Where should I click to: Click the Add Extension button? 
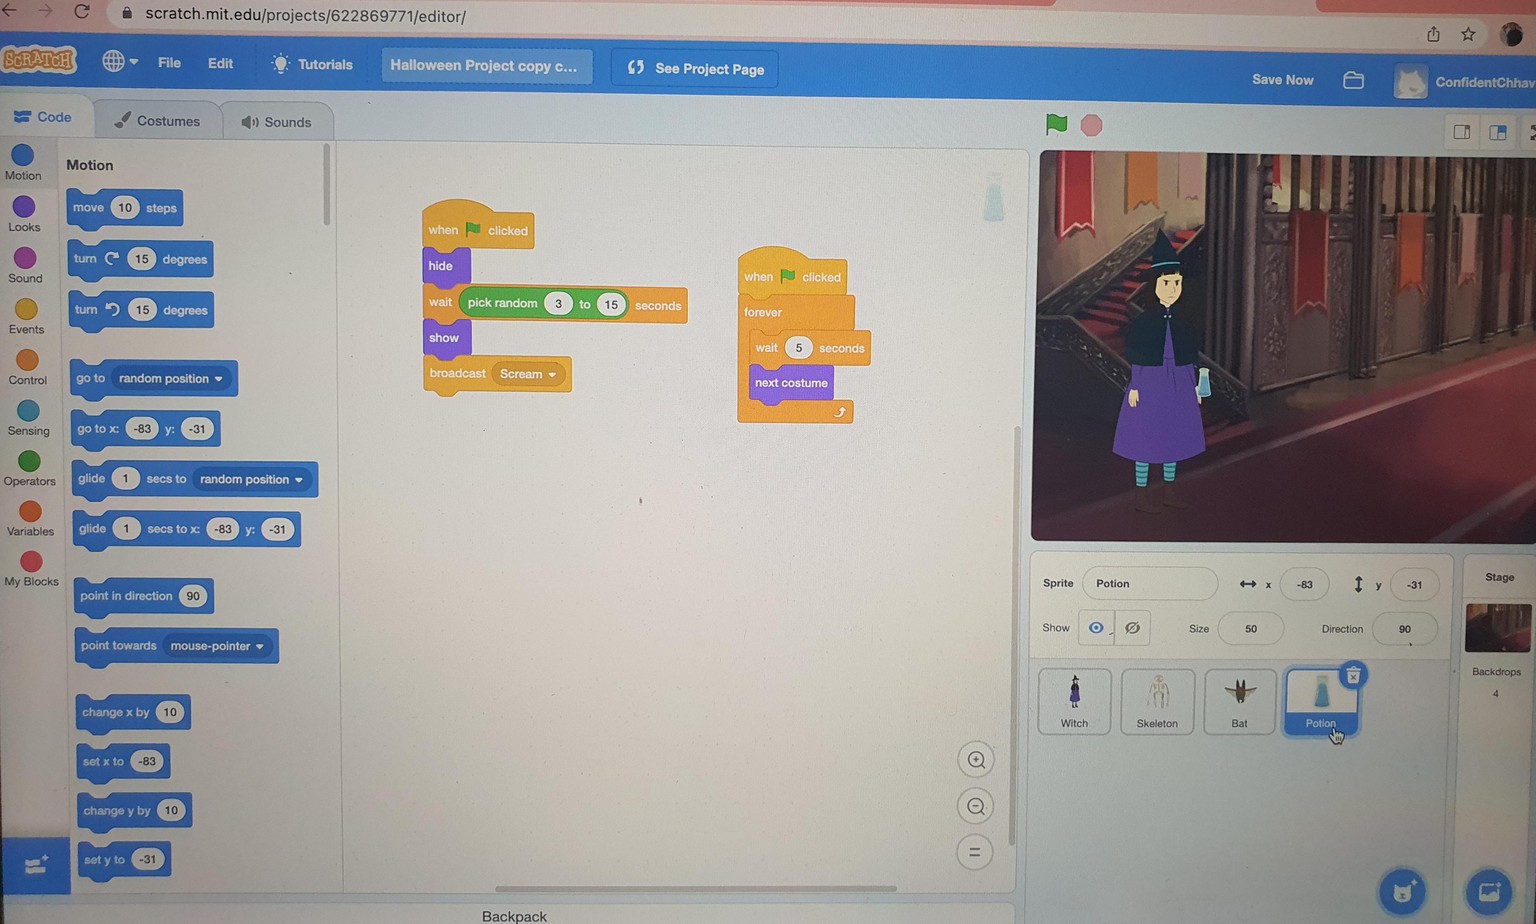tap(36, 865)
